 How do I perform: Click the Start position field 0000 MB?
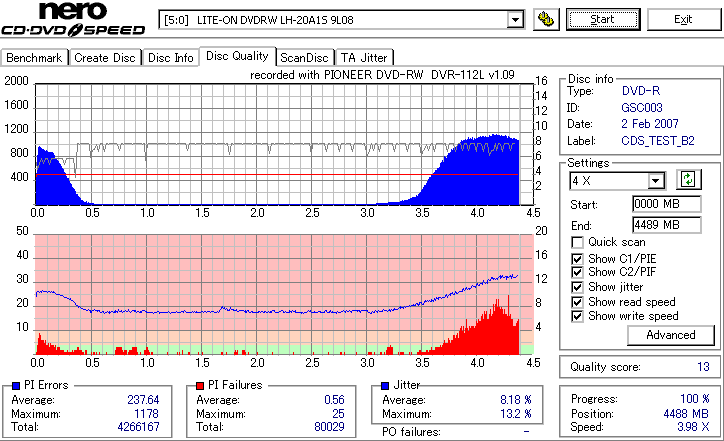pos(666,204)
